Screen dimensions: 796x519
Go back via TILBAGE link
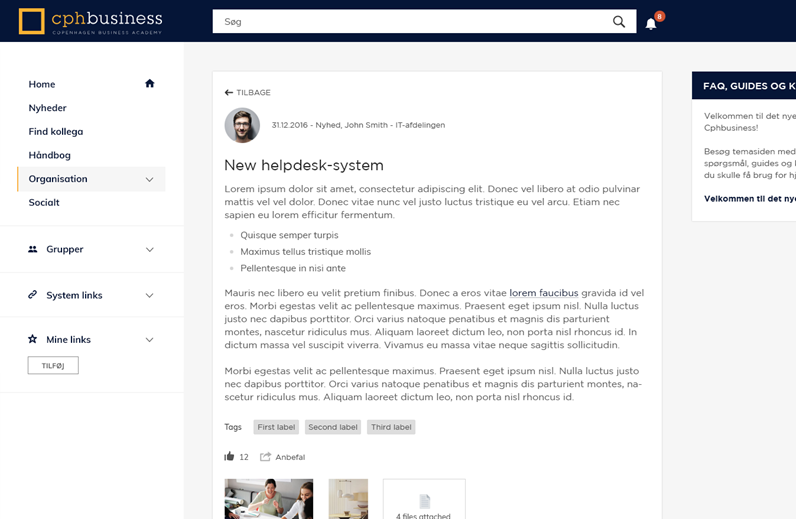click(x=253, y=92)
